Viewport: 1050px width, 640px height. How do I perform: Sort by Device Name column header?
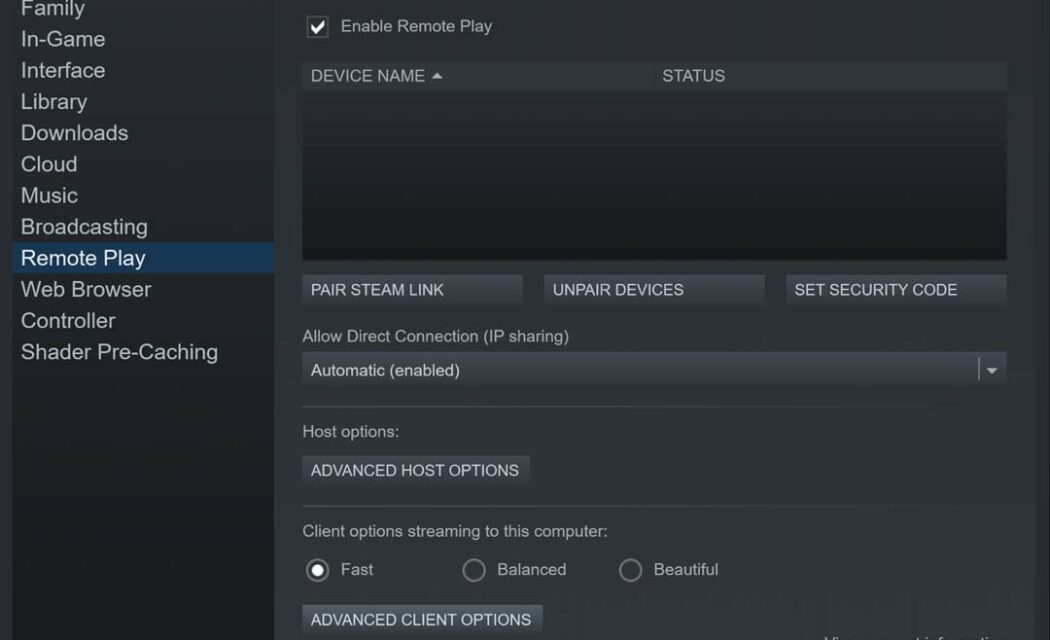[x=477, y=76]
